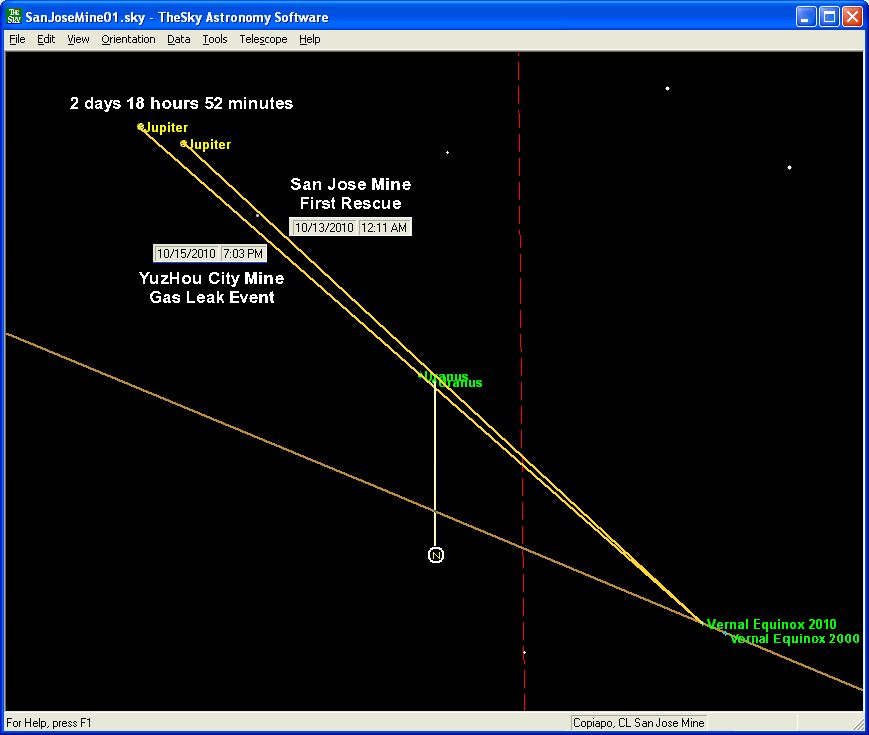This screenshot has width=869, height=735.
Task: Open the Data menu
Action: (x=179, y=40)
